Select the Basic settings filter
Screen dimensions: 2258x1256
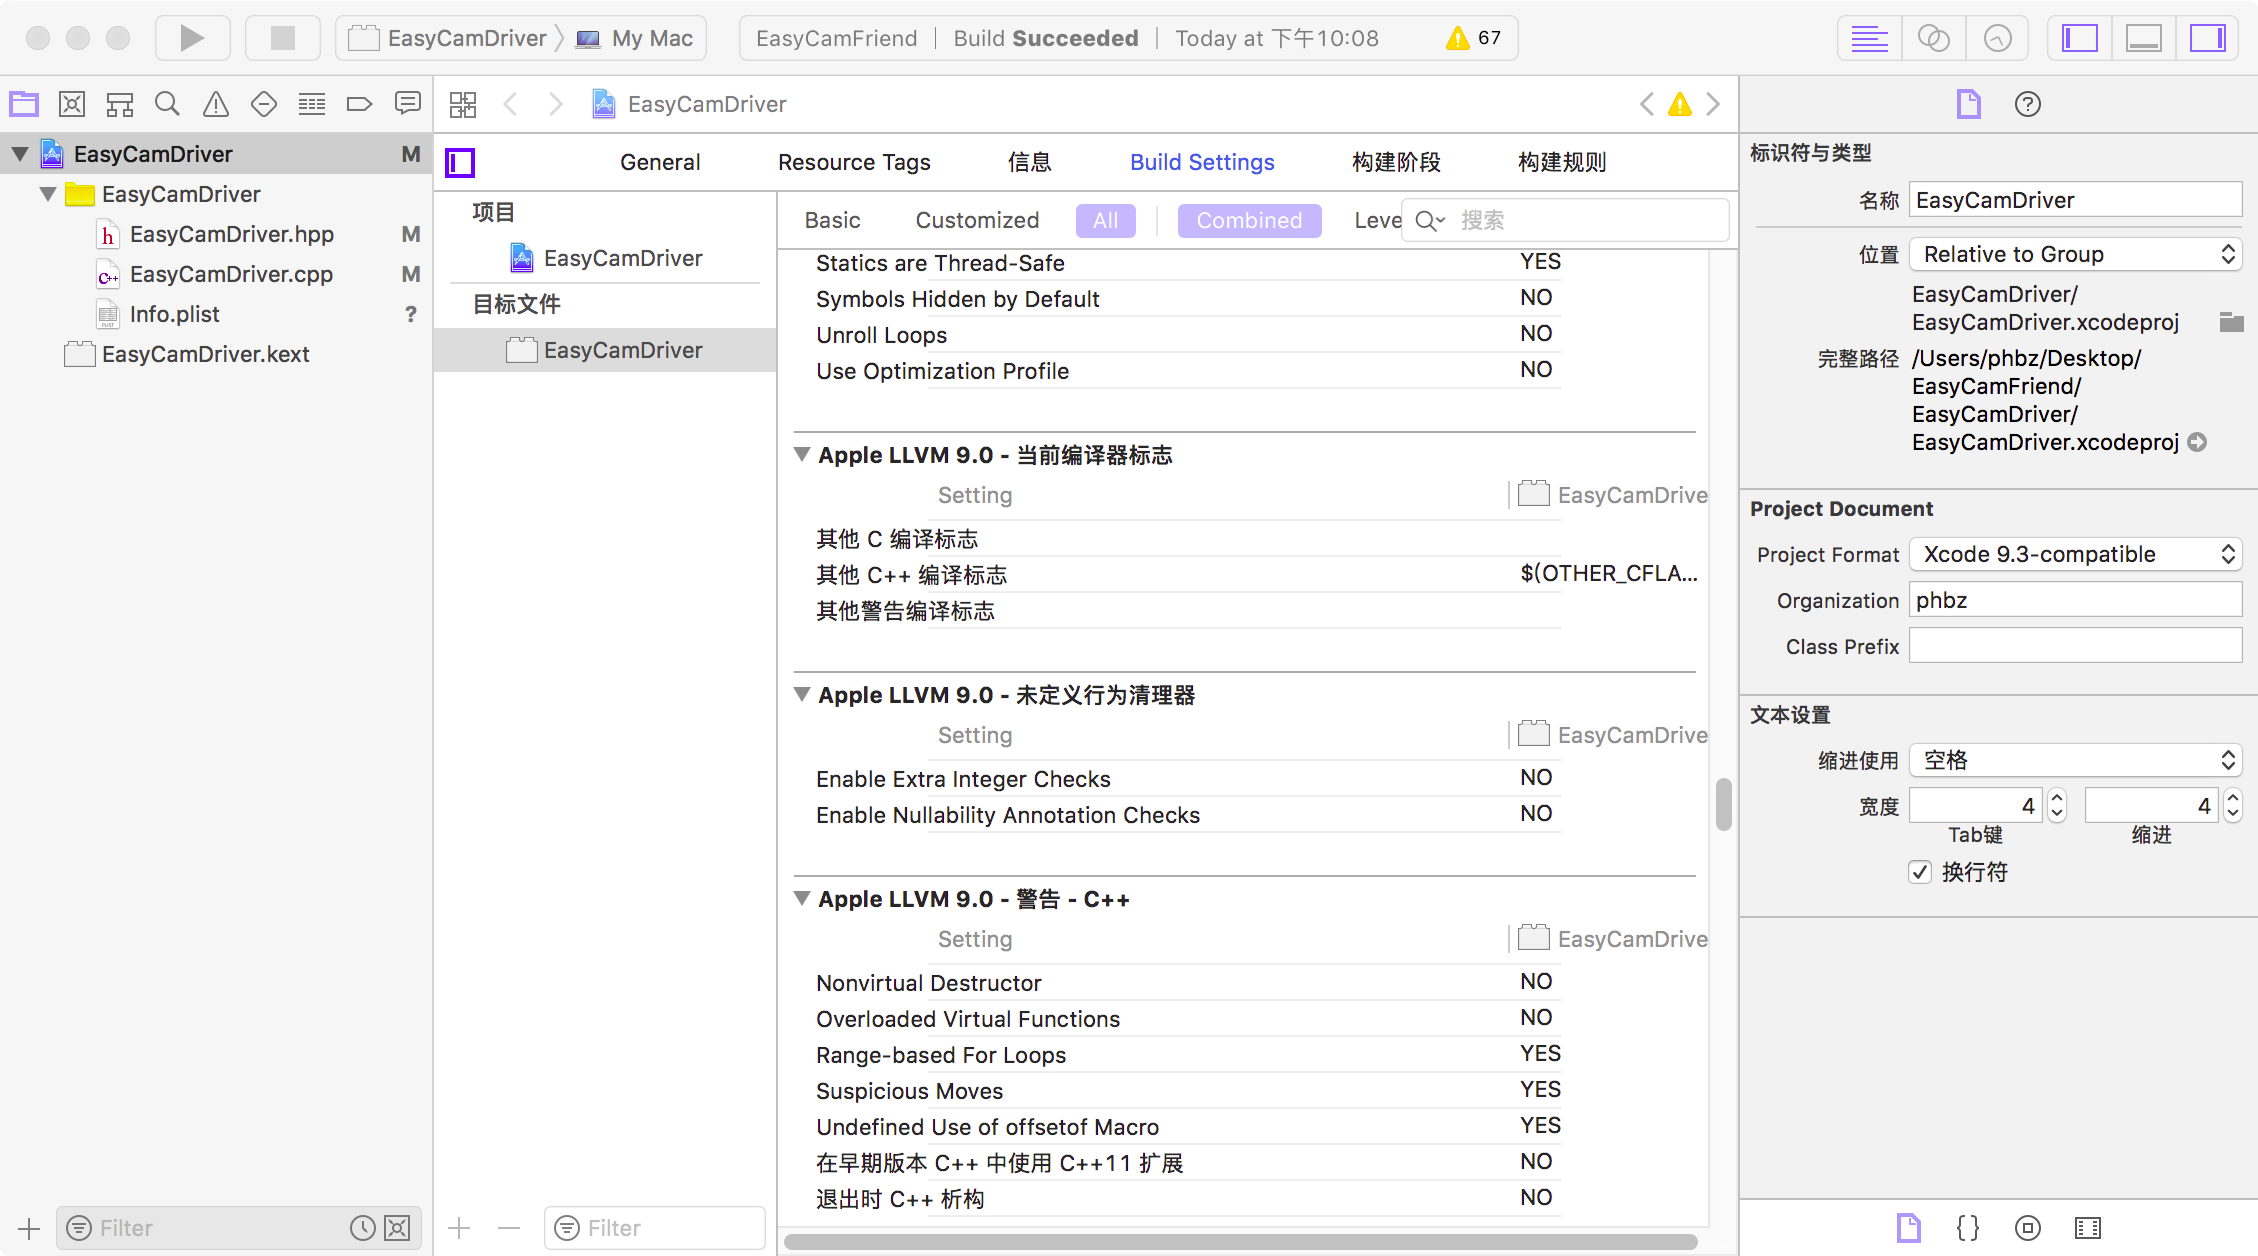click(x=832, y=220)
